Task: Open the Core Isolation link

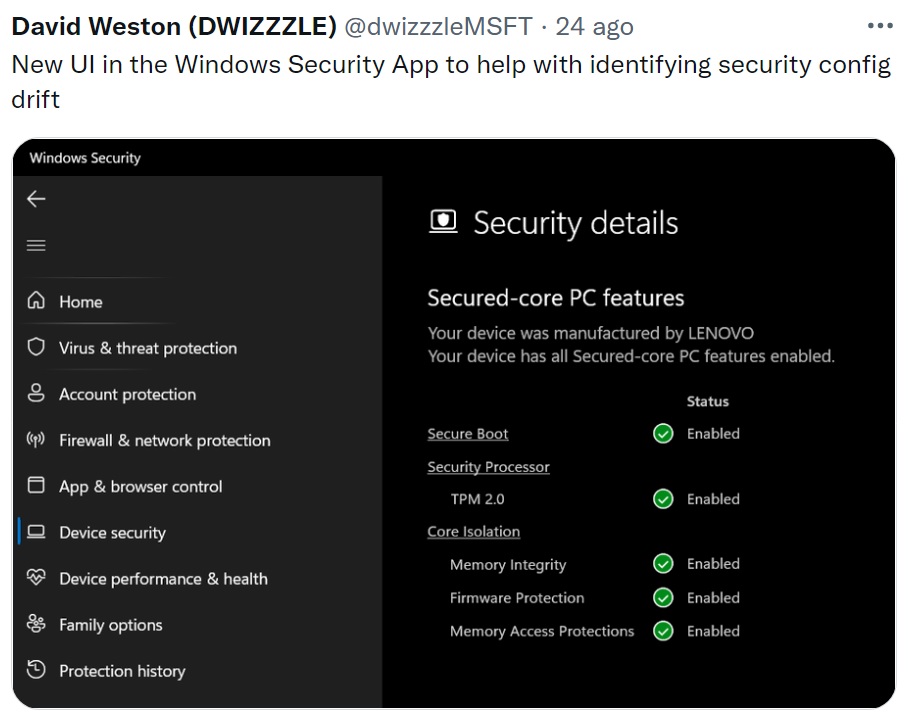Action: (473, 532)
